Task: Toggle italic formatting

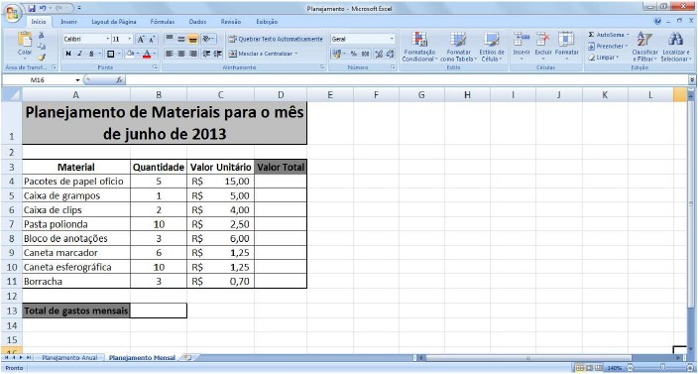Action: pos(79,54)
